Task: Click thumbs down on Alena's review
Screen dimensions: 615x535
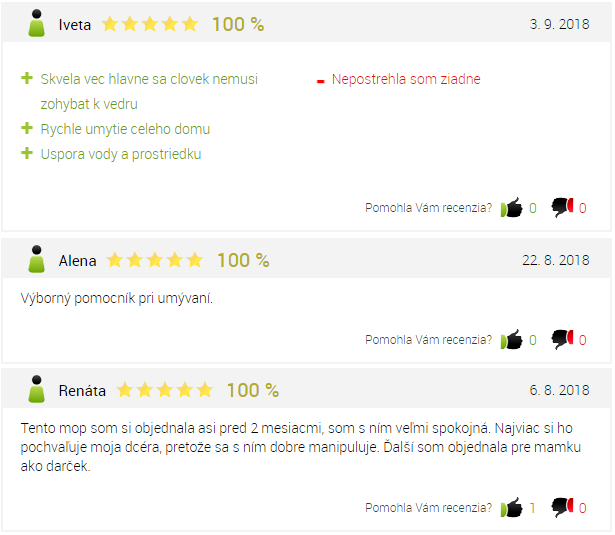Action: pyautogui.click(x=562, y=339)
